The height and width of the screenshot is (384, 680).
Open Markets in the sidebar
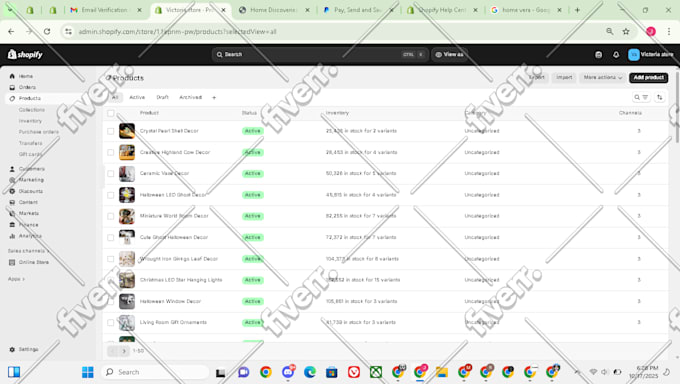coord(28,213)
